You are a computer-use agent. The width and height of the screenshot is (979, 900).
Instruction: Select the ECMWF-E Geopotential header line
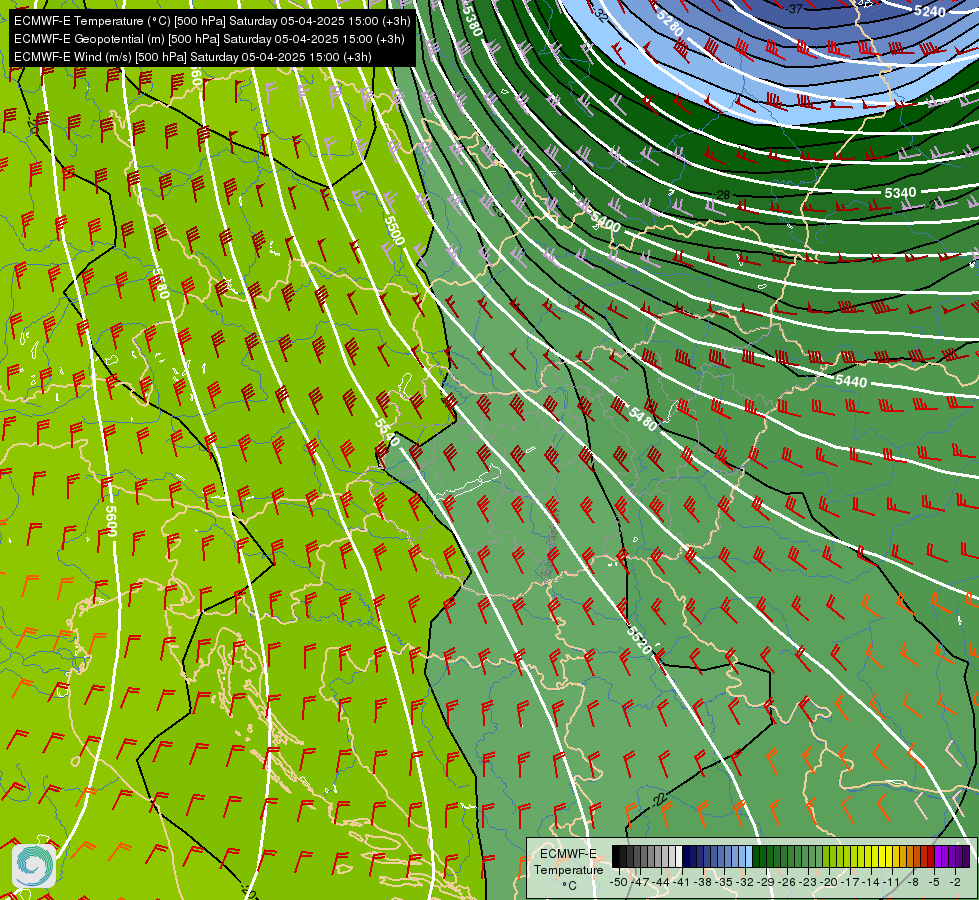click(209, 39)
